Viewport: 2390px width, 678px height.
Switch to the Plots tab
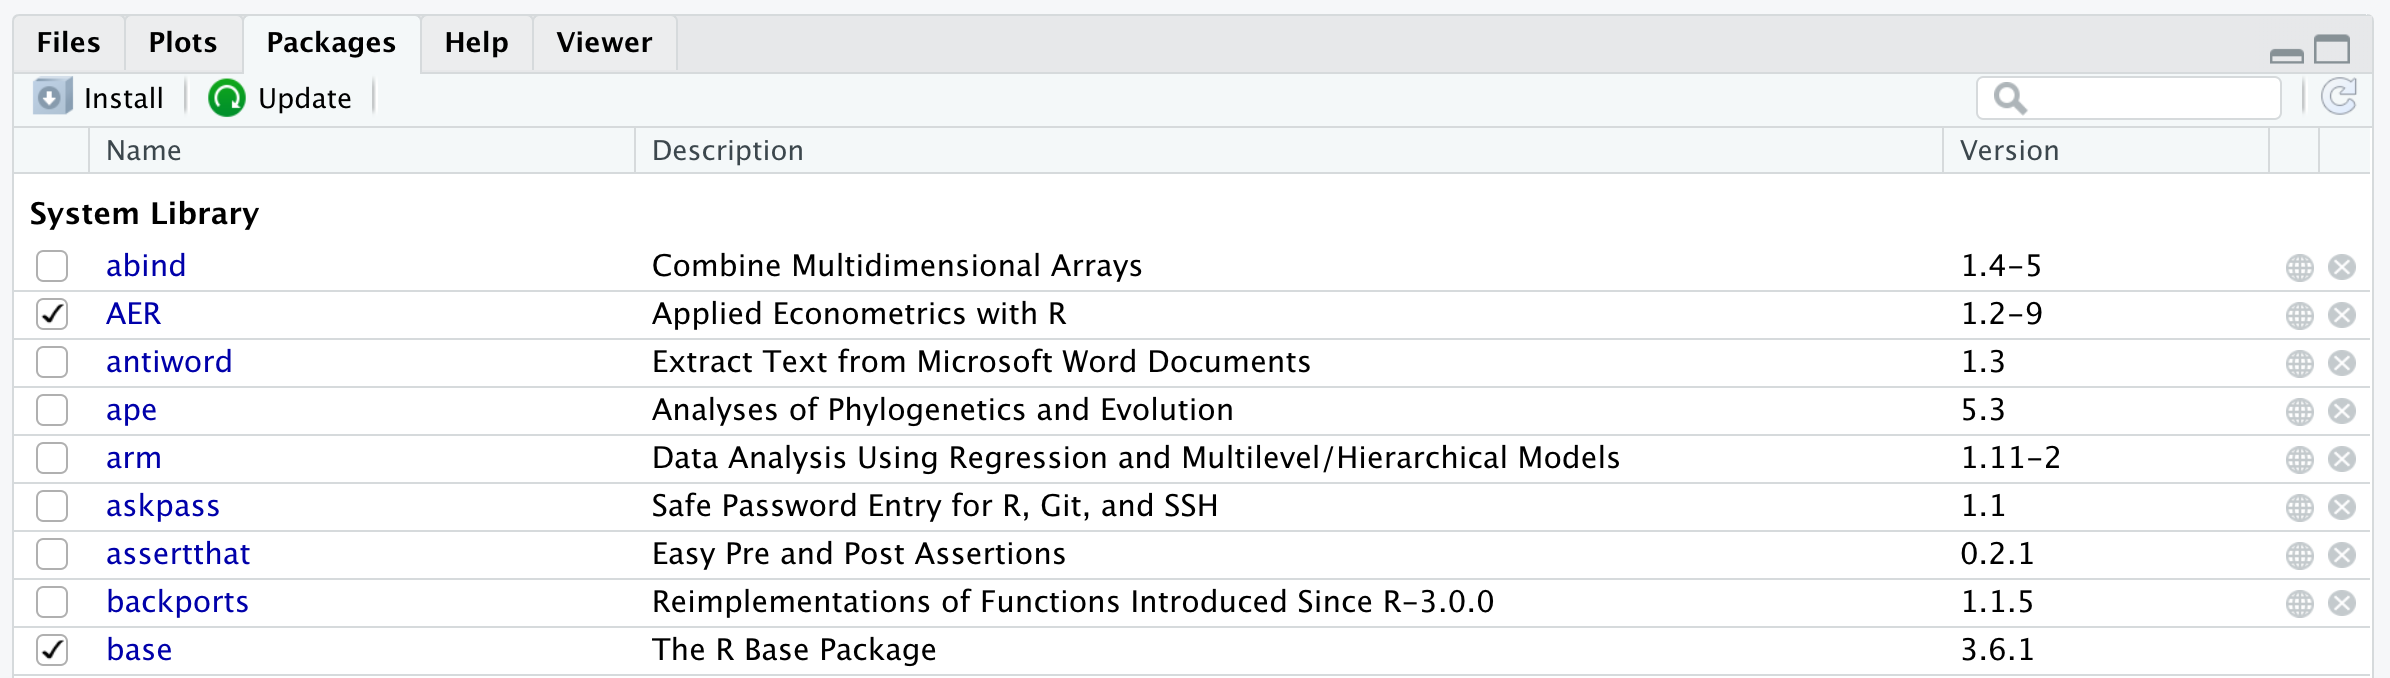coord(183,43)
